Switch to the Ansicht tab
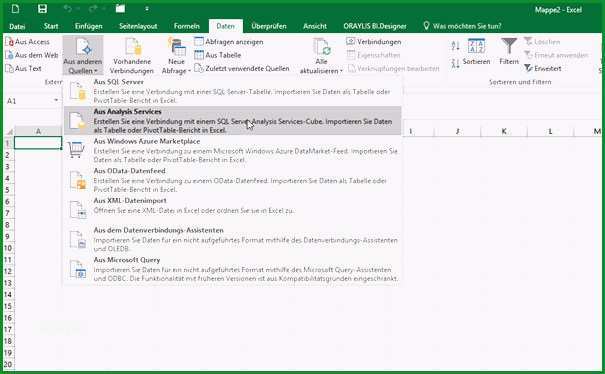The image size is (605, 374). pos(315,26)
